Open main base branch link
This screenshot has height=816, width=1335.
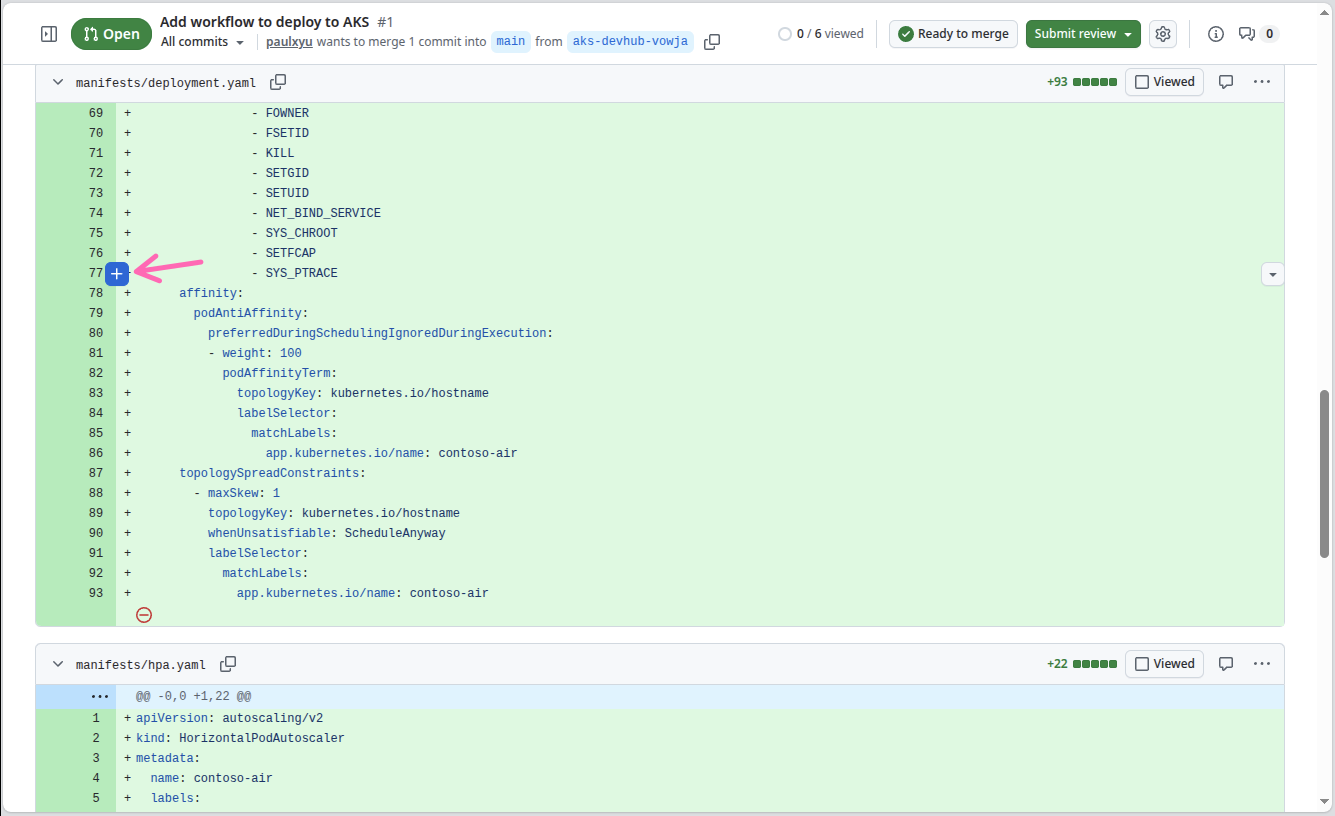[511, 42]
